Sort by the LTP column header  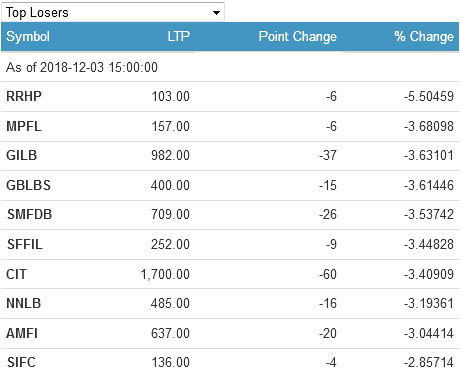(x=178, y=36)
